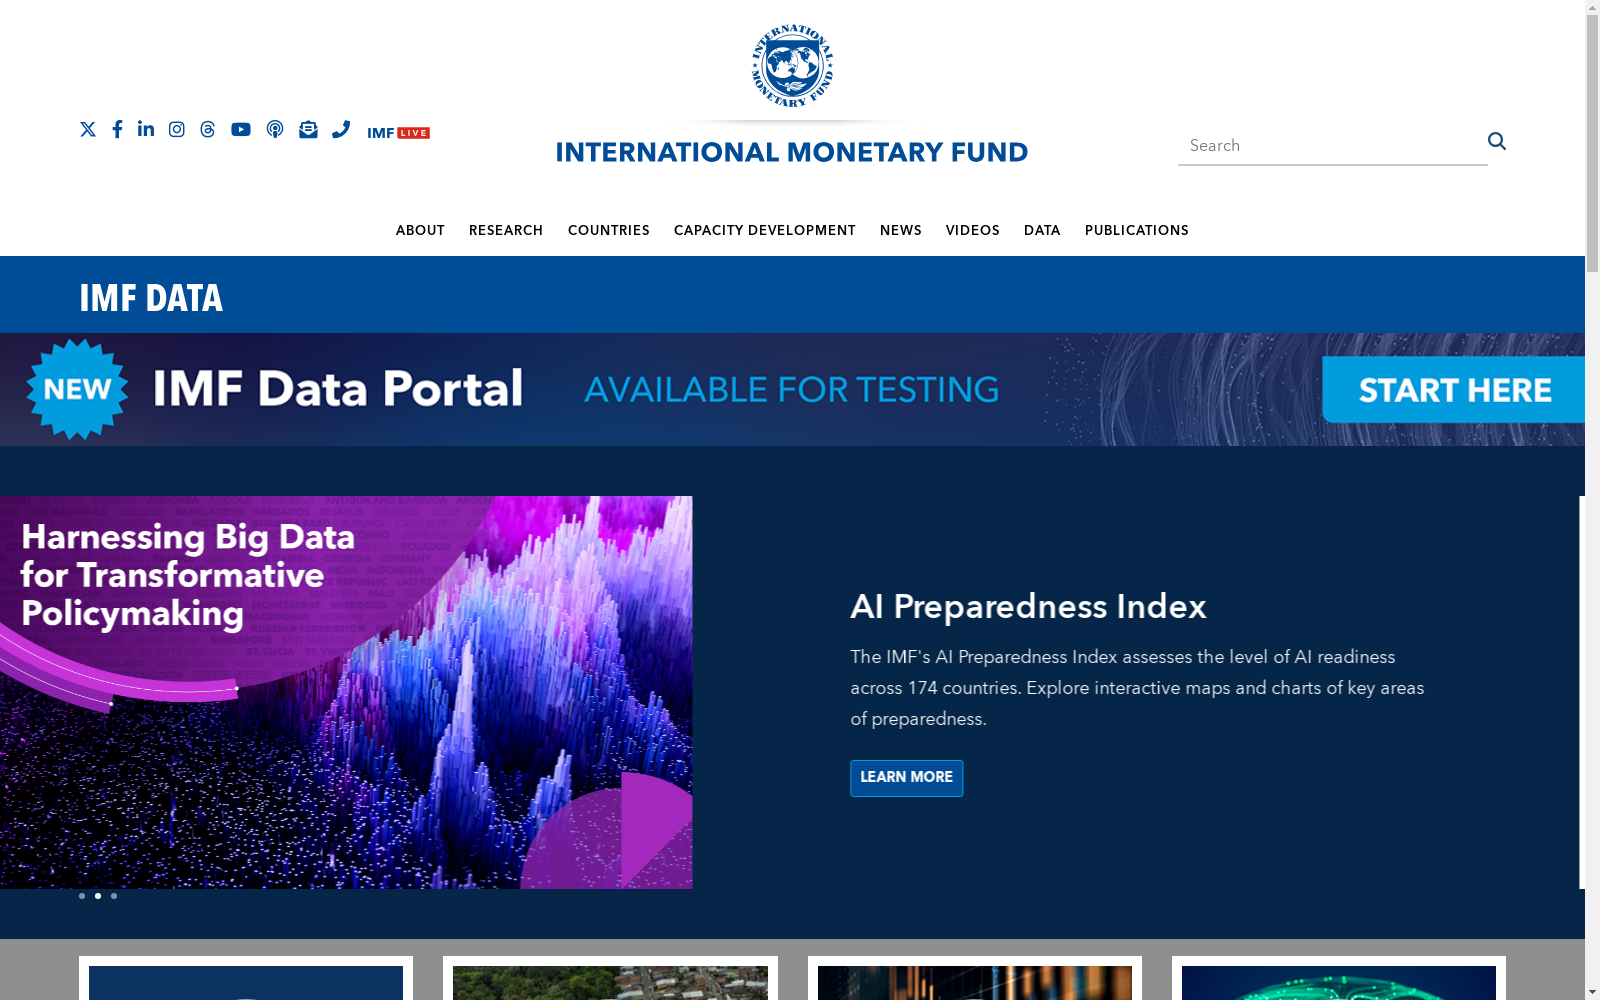Screen dimensions: 1600x1000
Task: Select the second carousel dot
Action: (98, 896)
